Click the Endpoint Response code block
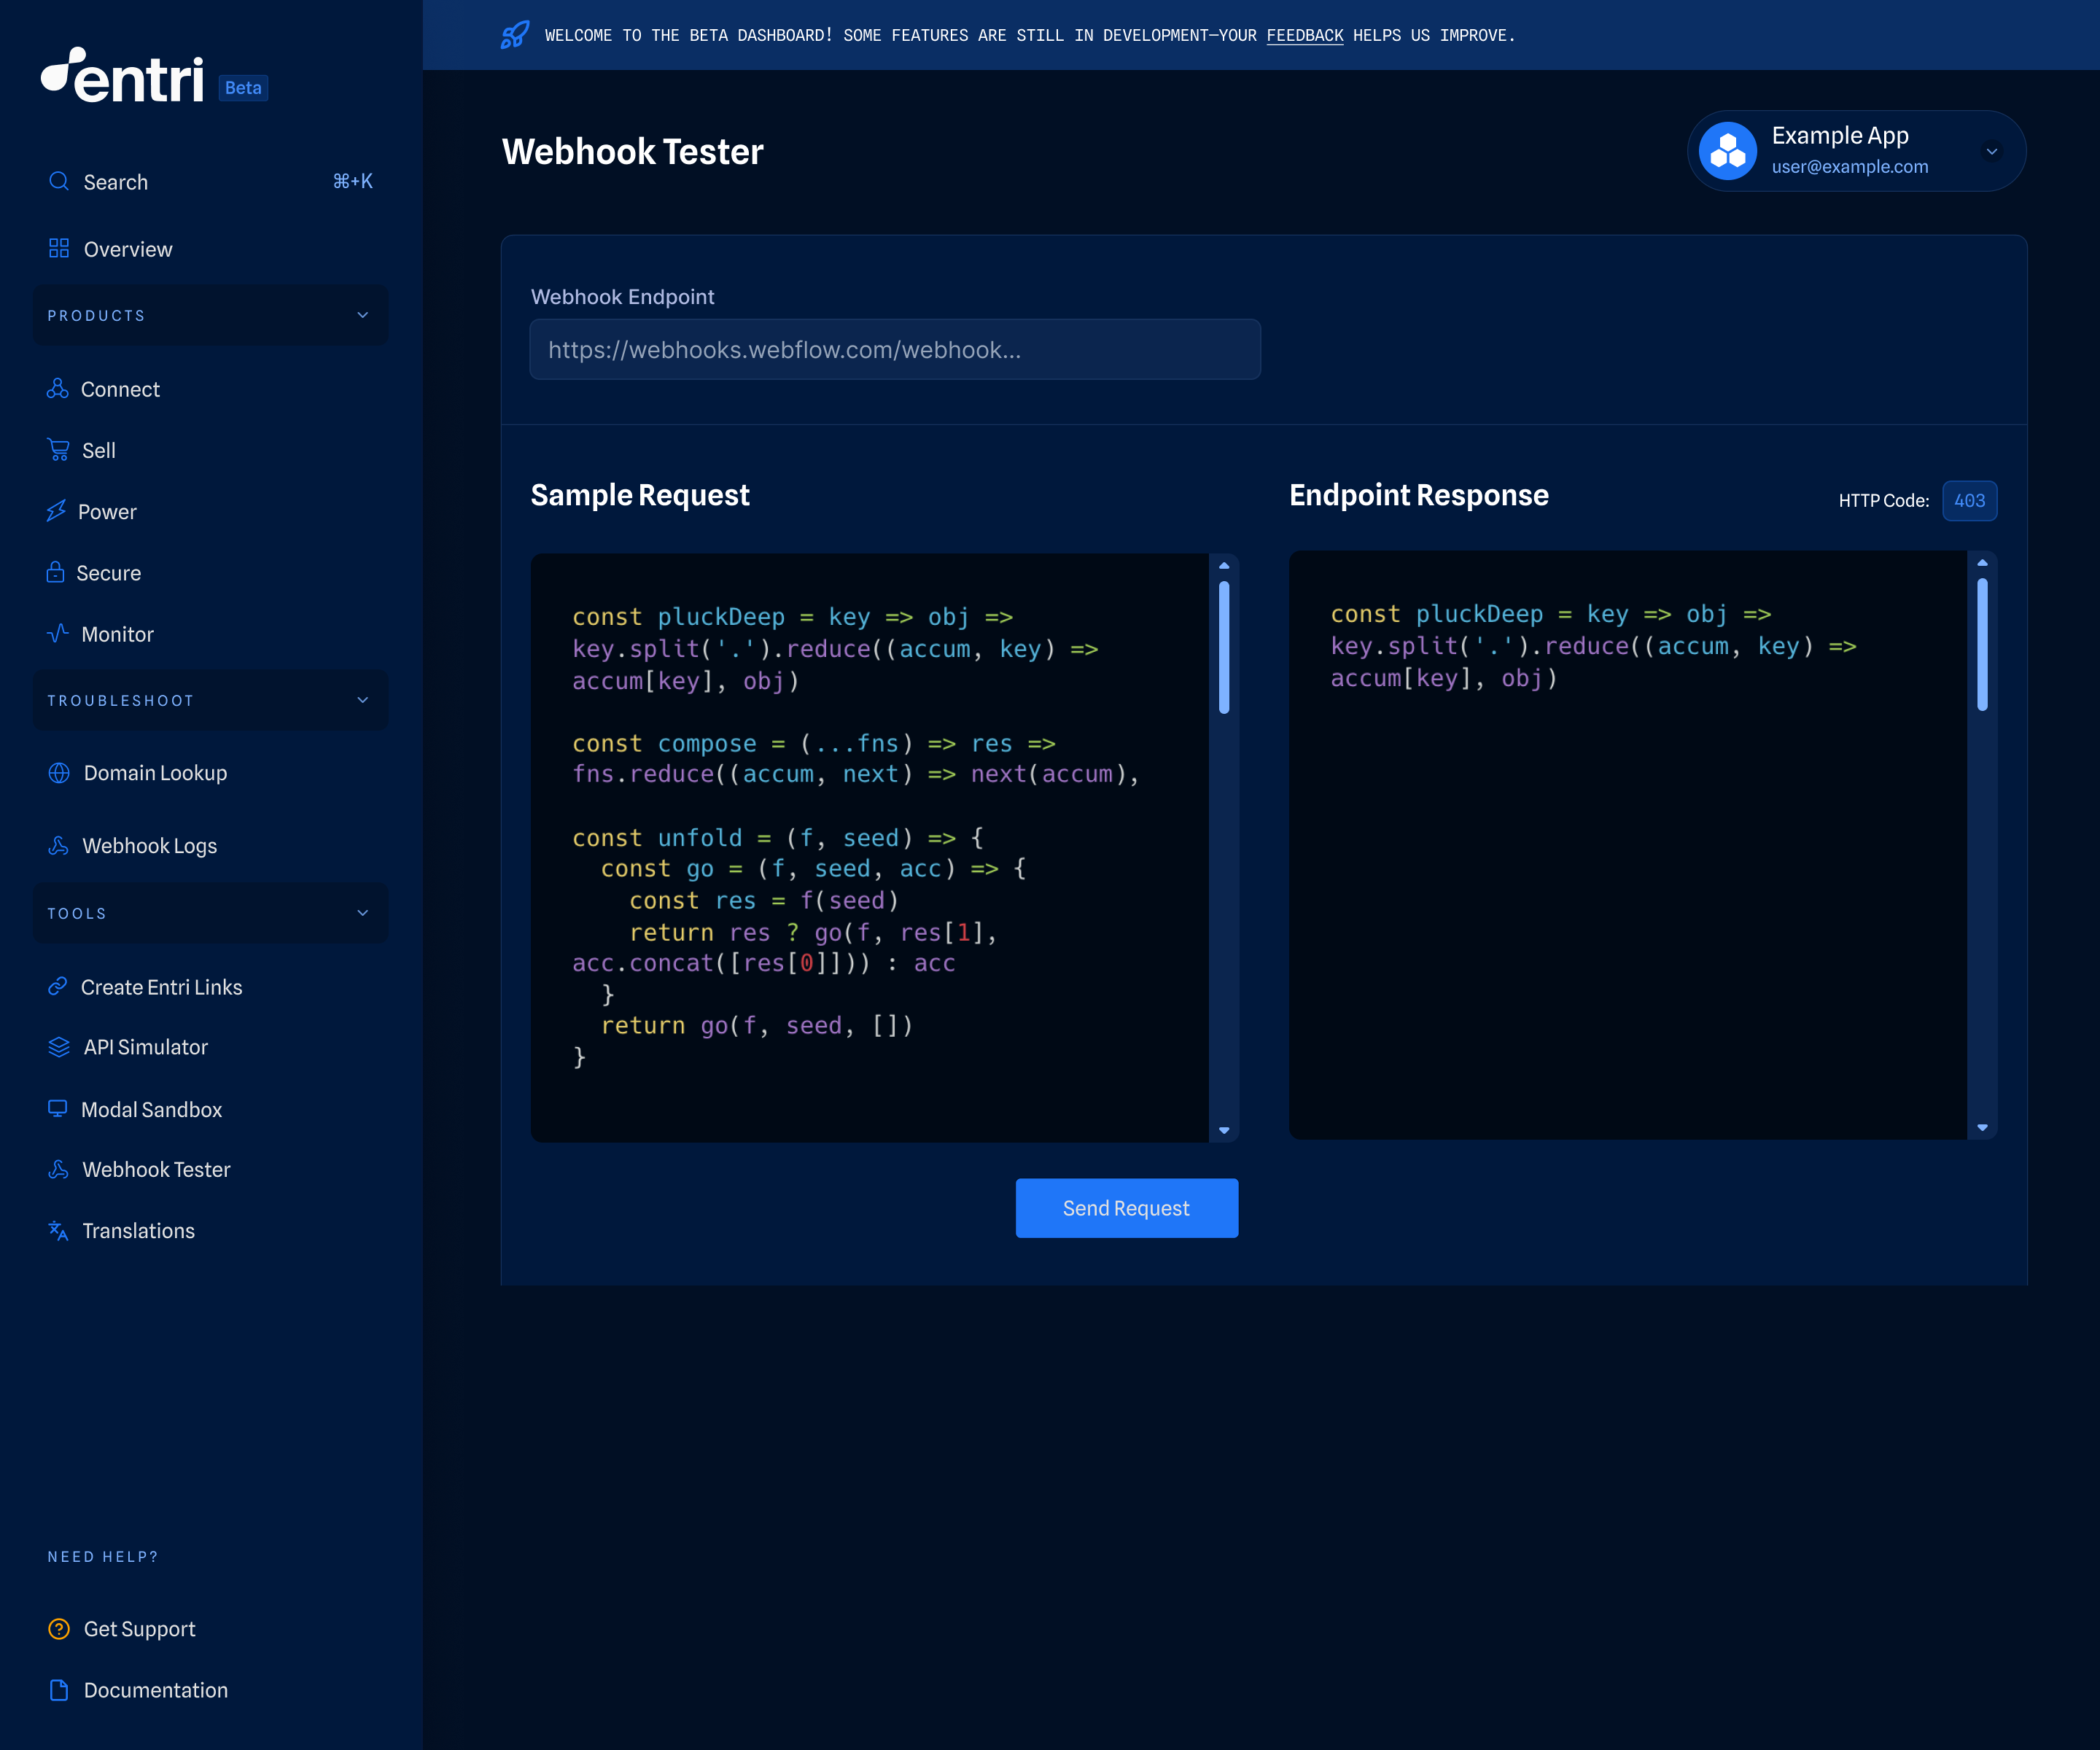 1627,845
